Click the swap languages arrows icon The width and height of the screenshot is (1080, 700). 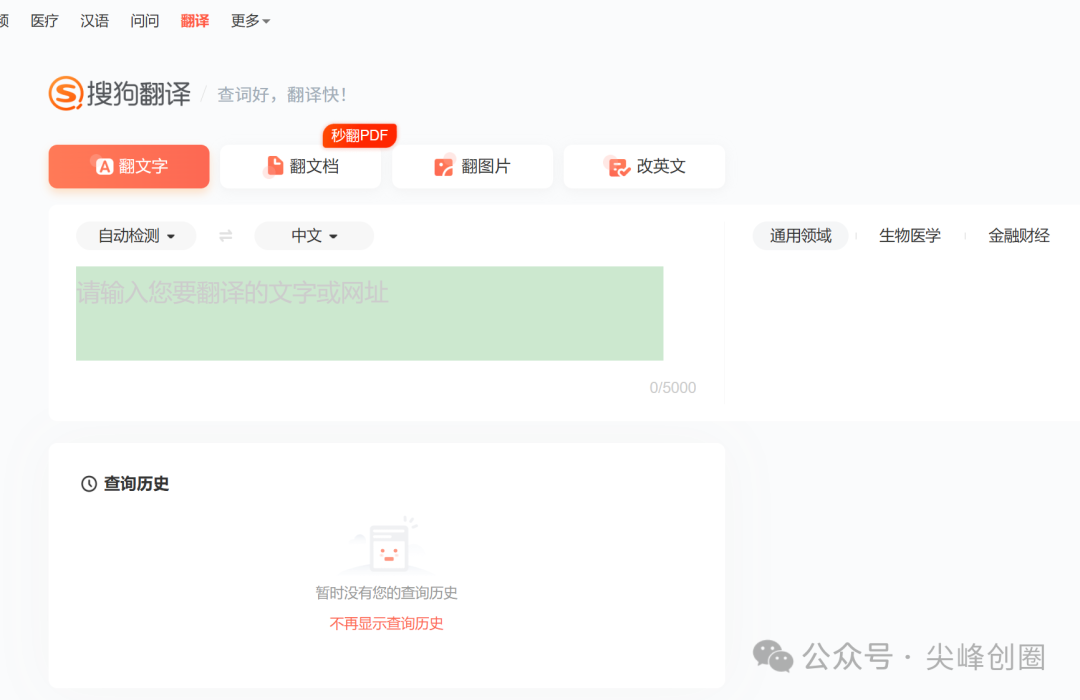[x=225, y=236]
